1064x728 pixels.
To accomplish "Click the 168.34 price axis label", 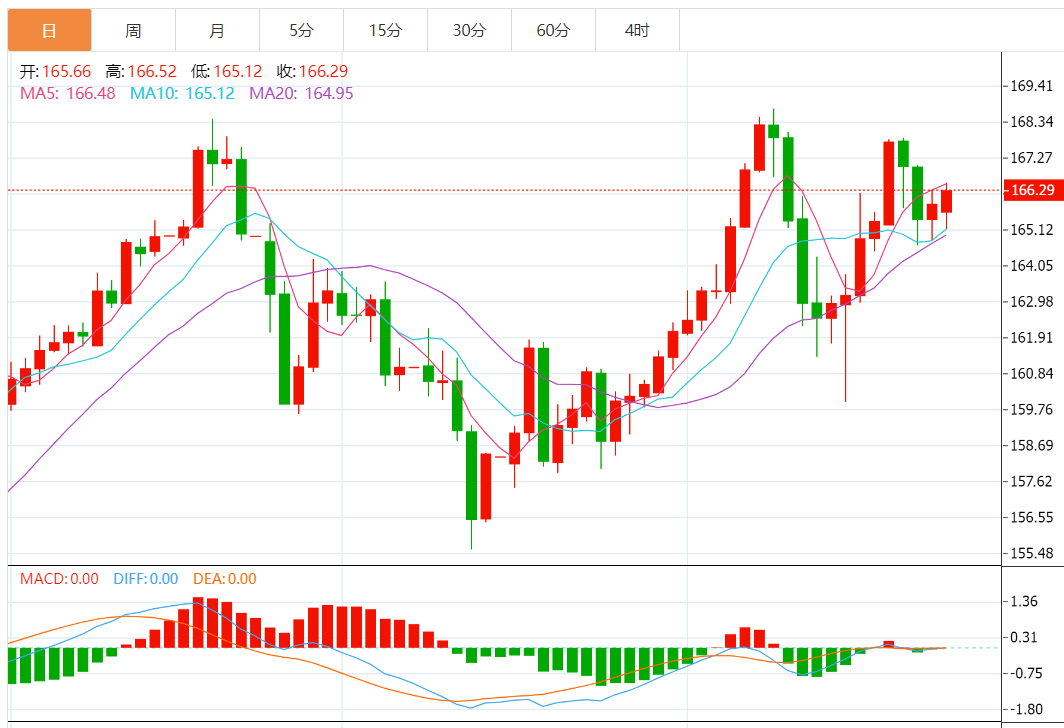I will point(1031,121).
